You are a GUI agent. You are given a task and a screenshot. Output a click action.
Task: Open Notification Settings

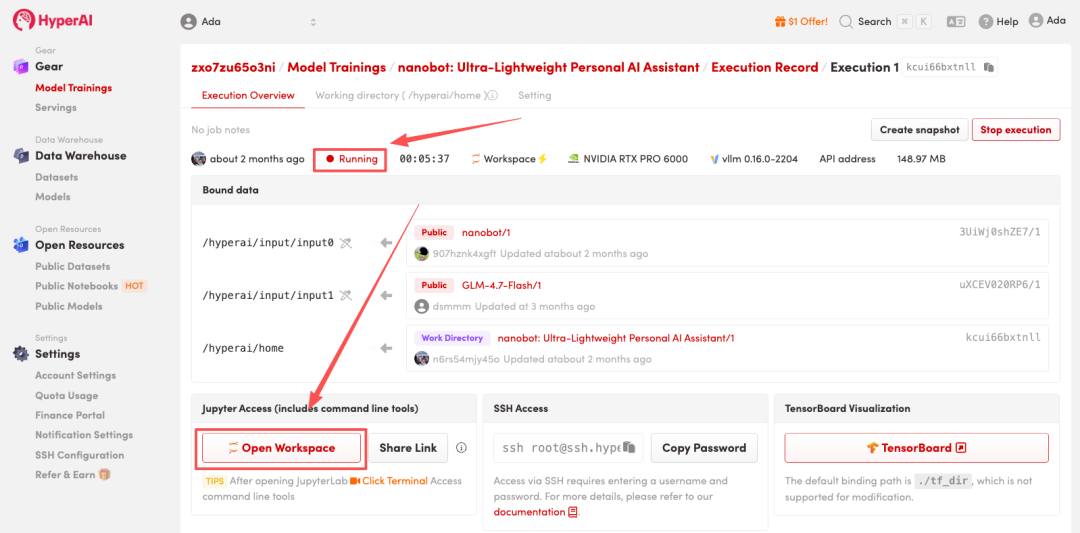click(84, 435)
